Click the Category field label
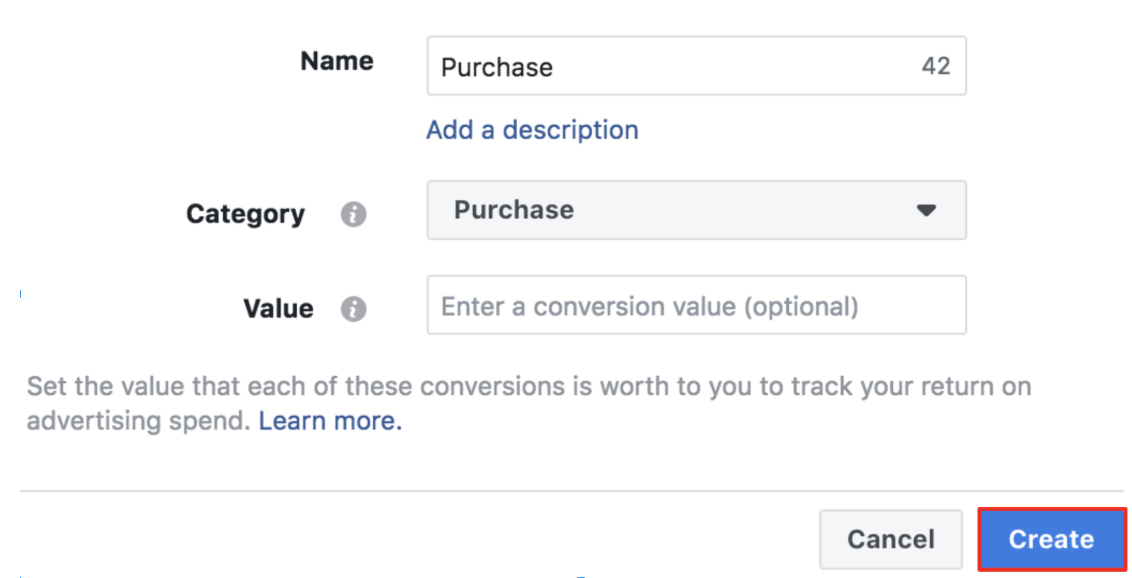 click(x=245, y=214)
